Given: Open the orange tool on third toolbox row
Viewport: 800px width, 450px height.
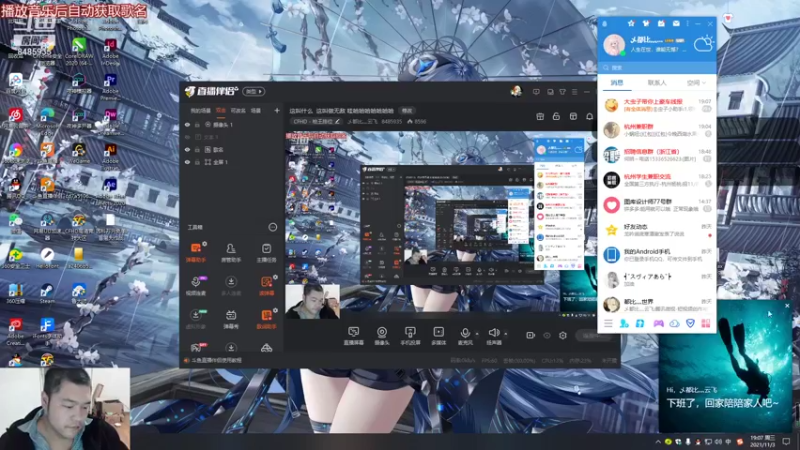Looking at the screenshot, I should 266,319.
